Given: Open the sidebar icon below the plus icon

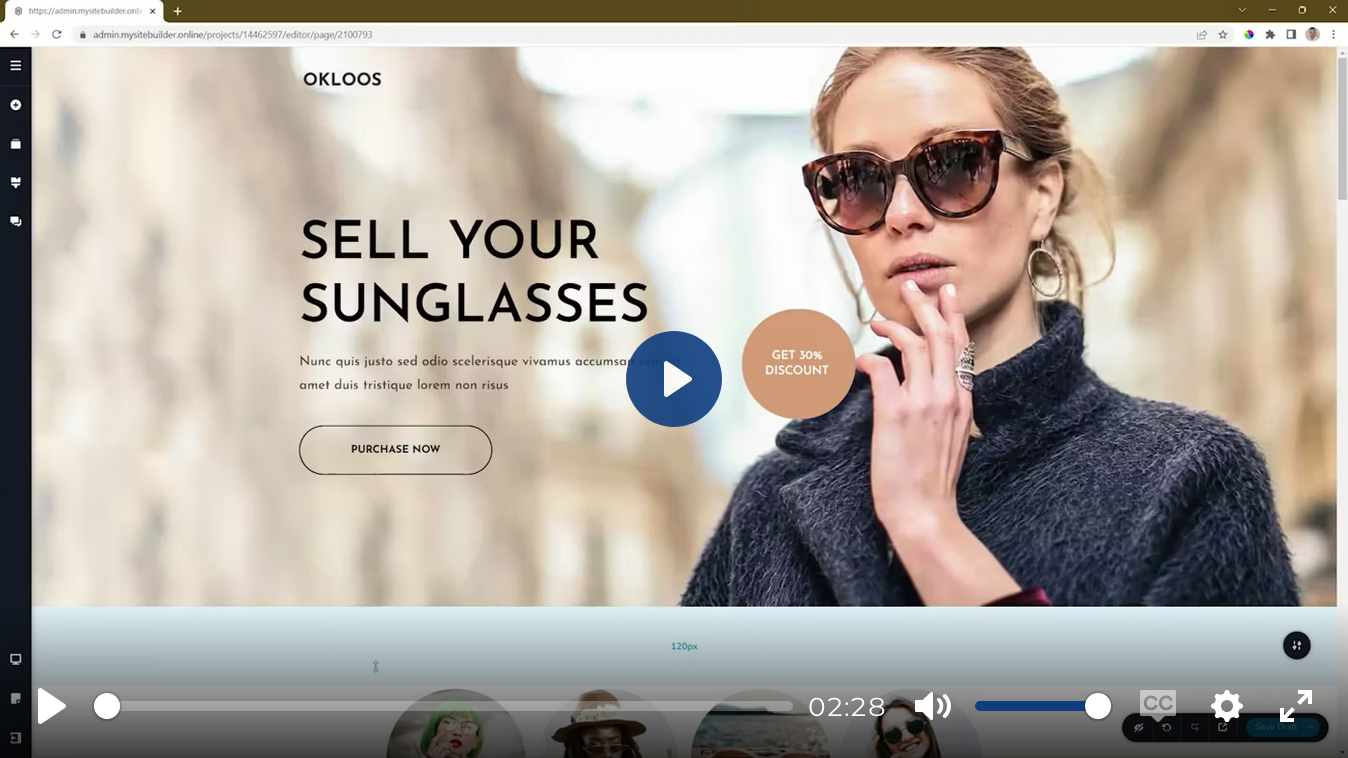Looking at the screenshot, I should click(x=15, y=144).
